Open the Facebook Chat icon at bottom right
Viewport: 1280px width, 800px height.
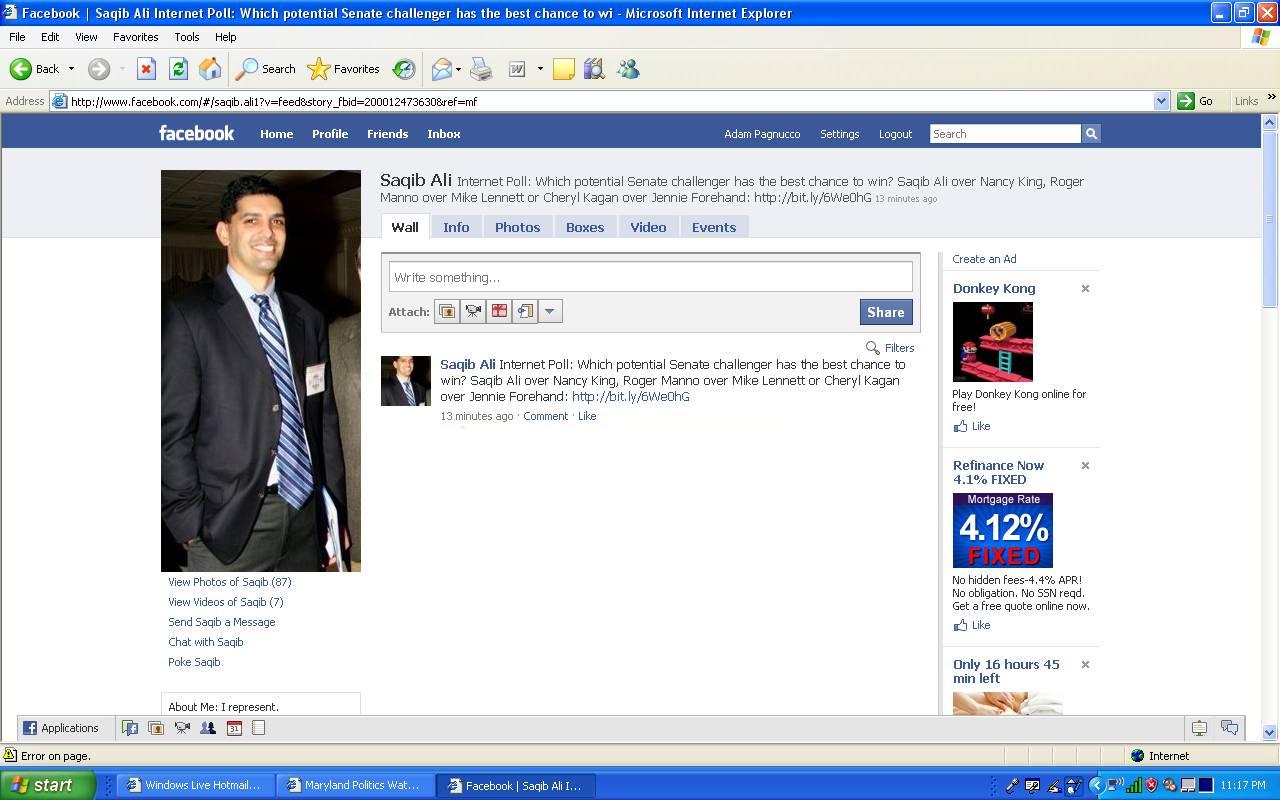click(x=1229, y=728)
